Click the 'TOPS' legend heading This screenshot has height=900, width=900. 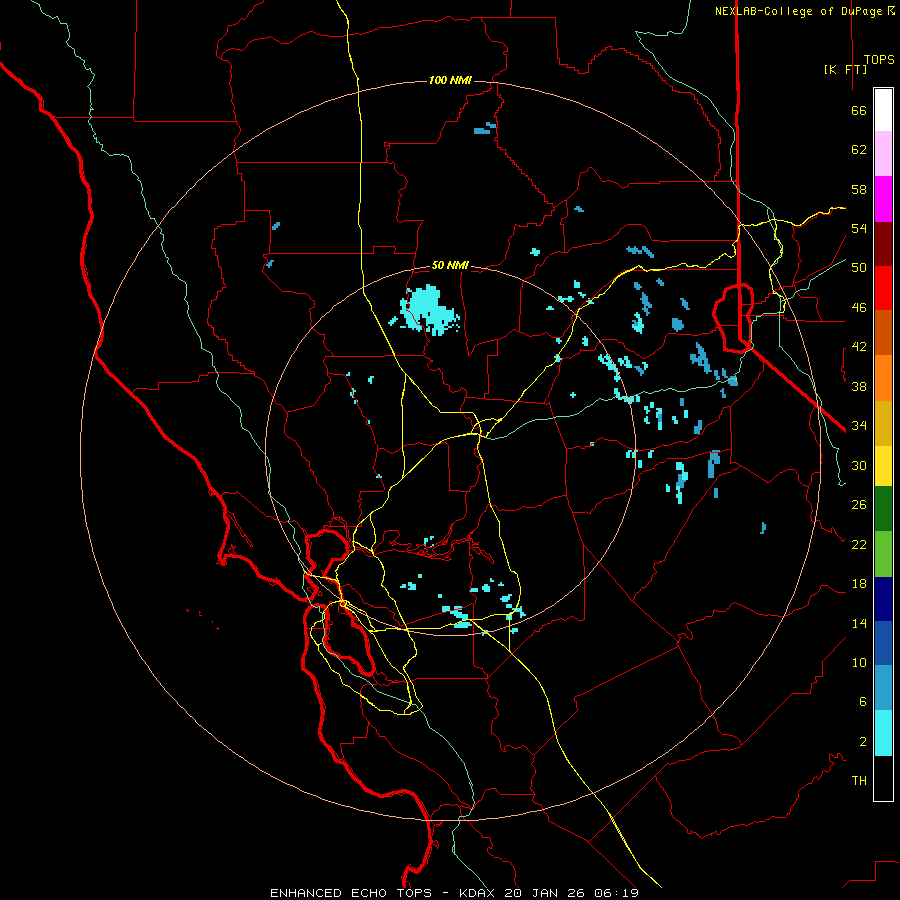[879, 60]
